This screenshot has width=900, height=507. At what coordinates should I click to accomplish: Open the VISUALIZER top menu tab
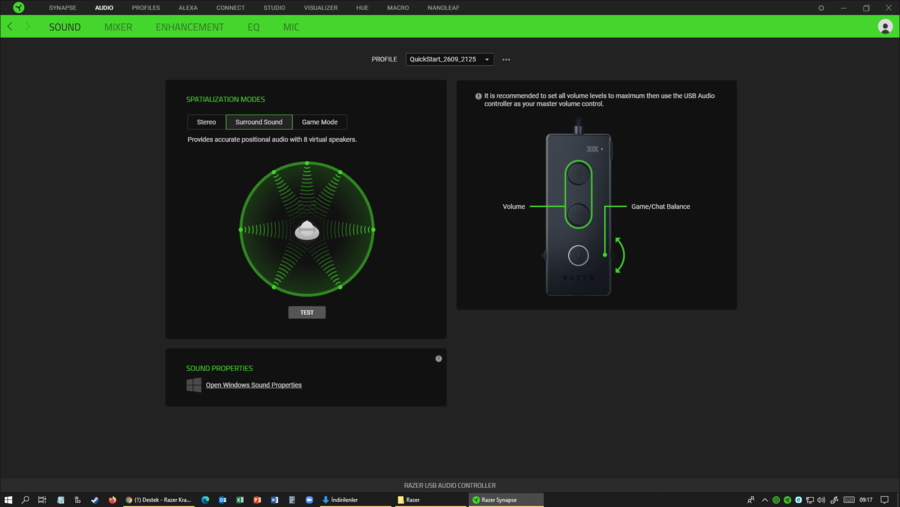click(320, 8)
